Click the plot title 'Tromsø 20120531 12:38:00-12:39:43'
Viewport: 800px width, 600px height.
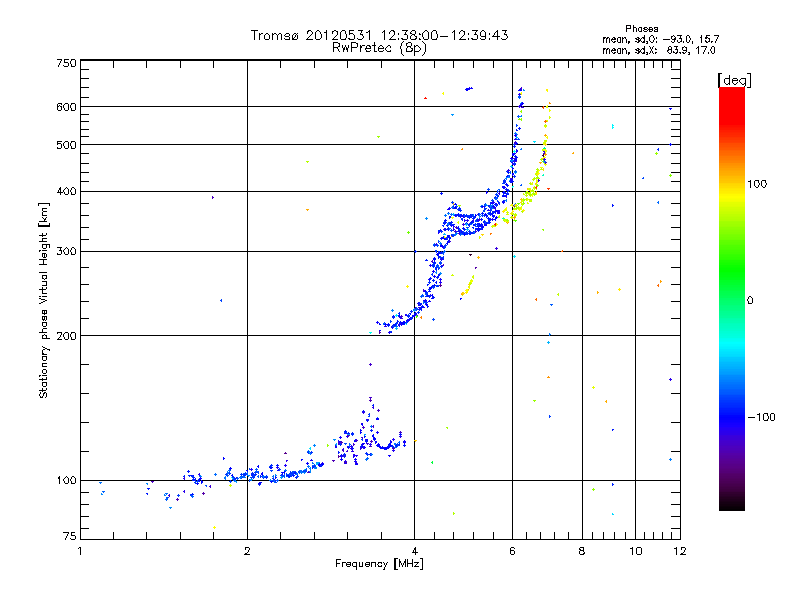click(x=379, y=35)
